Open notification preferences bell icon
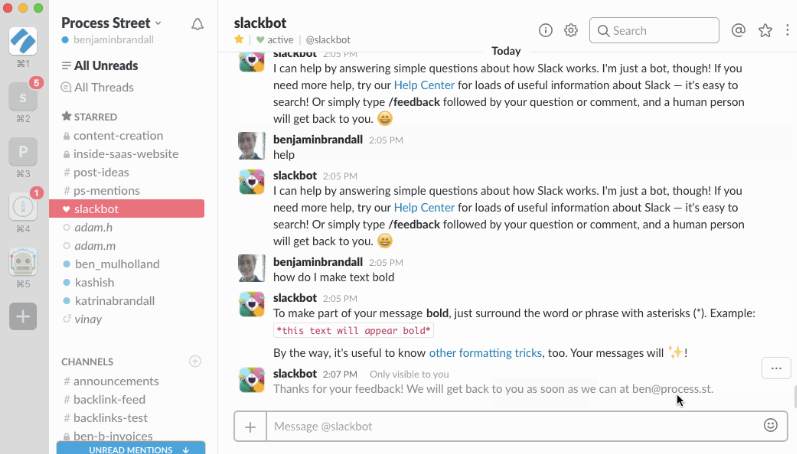This screenshot has height=454, width=797. click(197, 24)
